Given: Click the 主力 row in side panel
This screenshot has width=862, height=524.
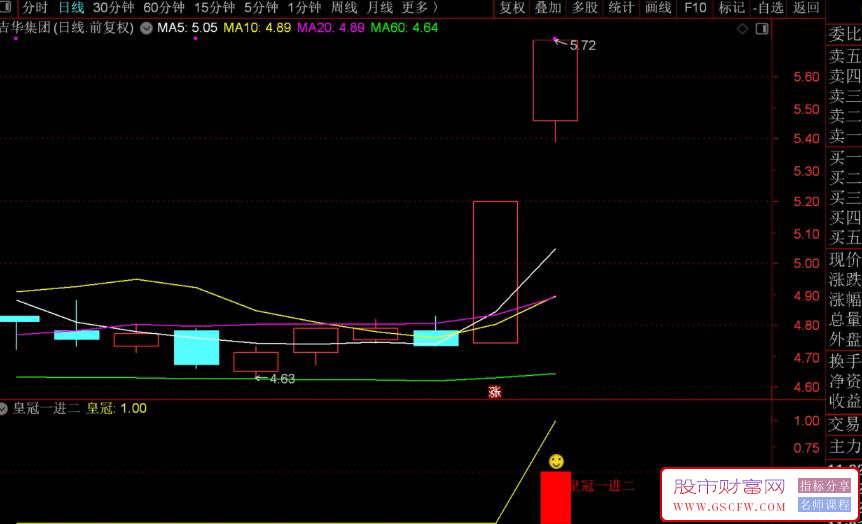Looking at the screenshot, I should [x=844, y=446].
